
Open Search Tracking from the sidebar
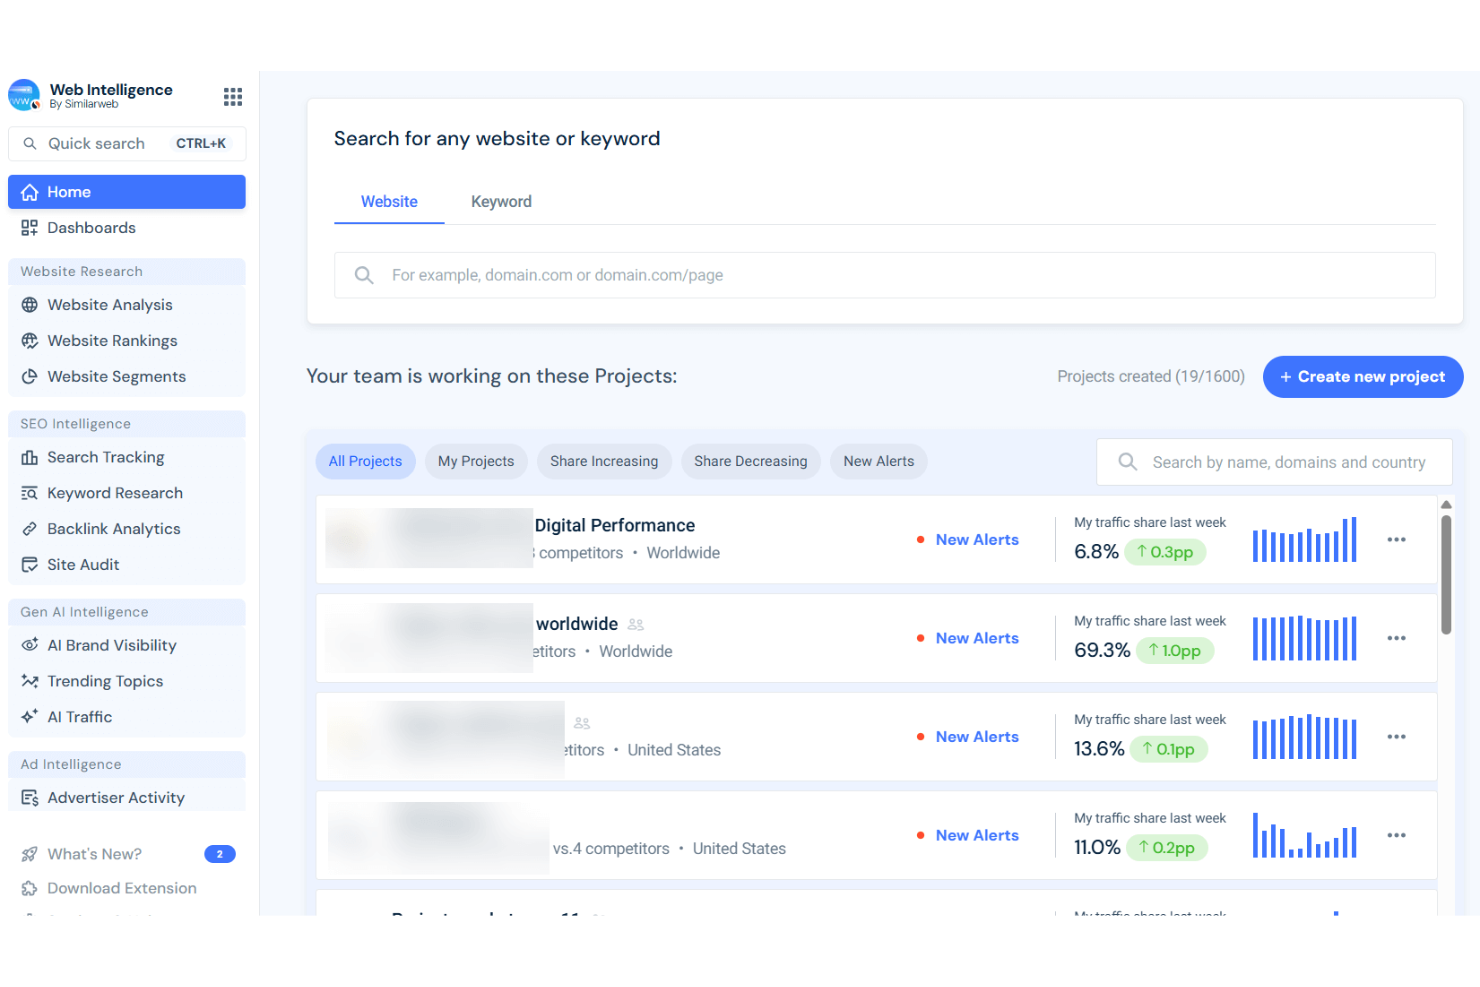pos(105,457)
